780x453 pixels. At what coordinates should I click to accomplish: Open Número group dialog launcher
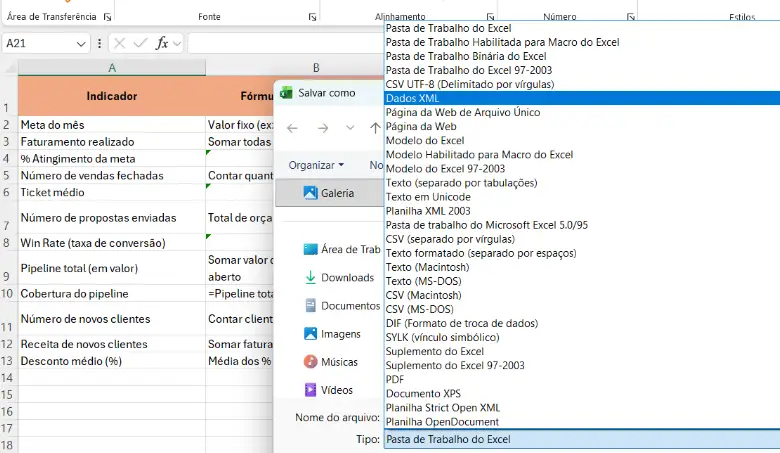[631, 17]
